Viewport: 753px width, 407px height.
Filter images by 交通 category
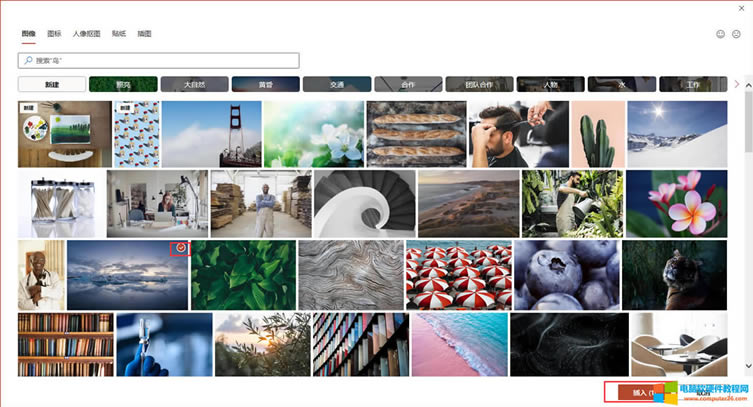(337, 84)
